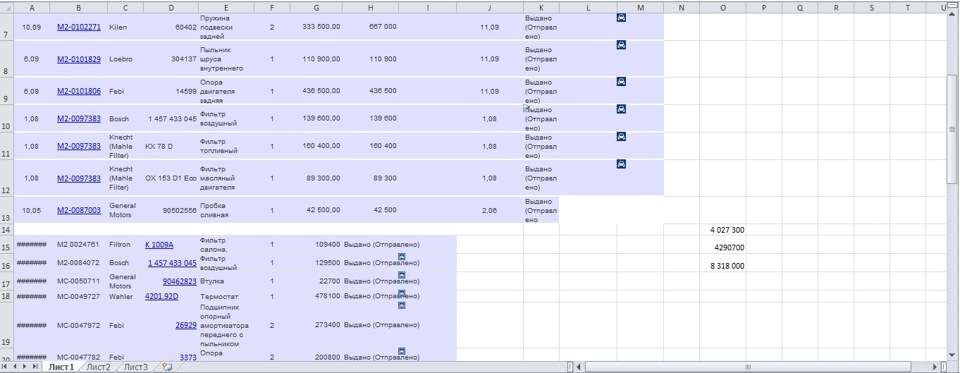The width and height of the screenshot is (960, 373).
Task: Click the car icon in row 9
Action: tap(621, 81)
